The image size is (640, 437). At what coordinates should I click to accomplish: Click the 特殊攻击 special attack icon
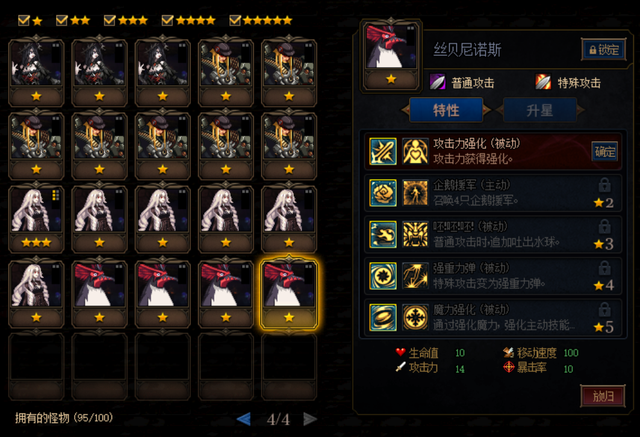click(x=544, y=82)
